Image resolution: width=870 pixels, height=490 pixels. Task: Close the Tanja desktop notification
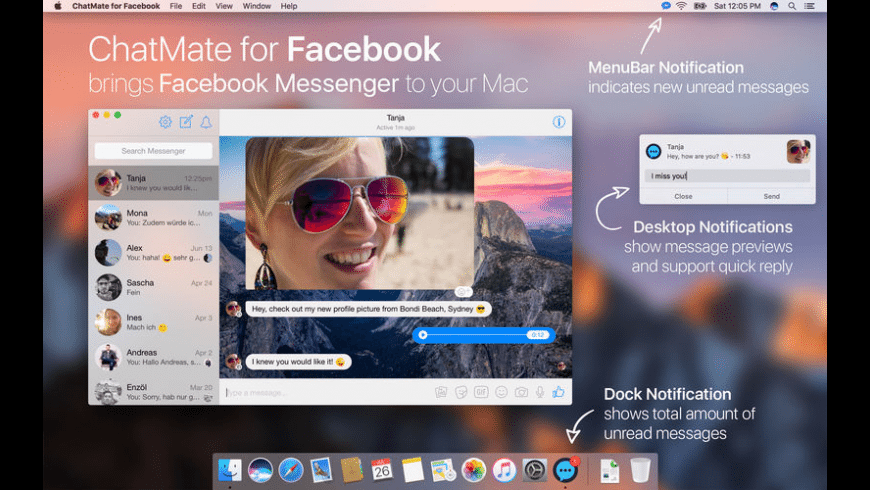pos(683,196)
